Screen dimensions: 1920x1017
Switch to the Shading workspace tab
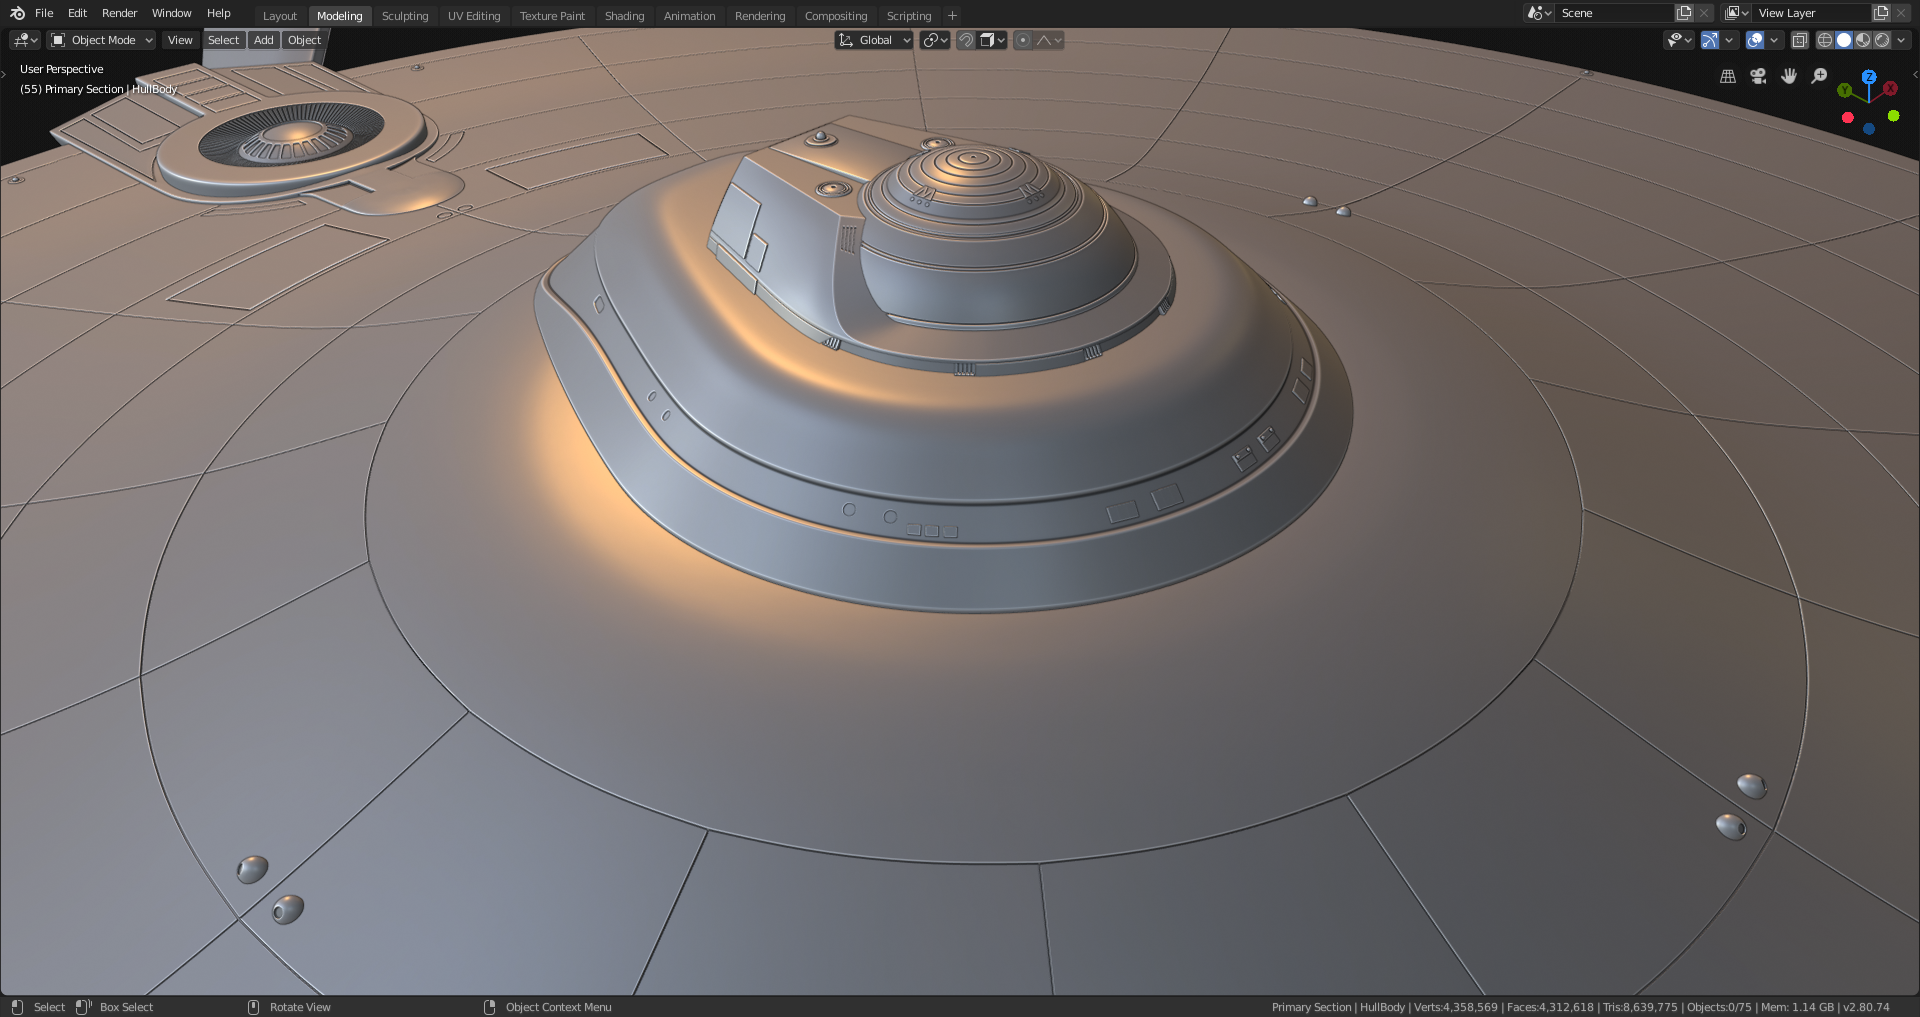point(624,16)
